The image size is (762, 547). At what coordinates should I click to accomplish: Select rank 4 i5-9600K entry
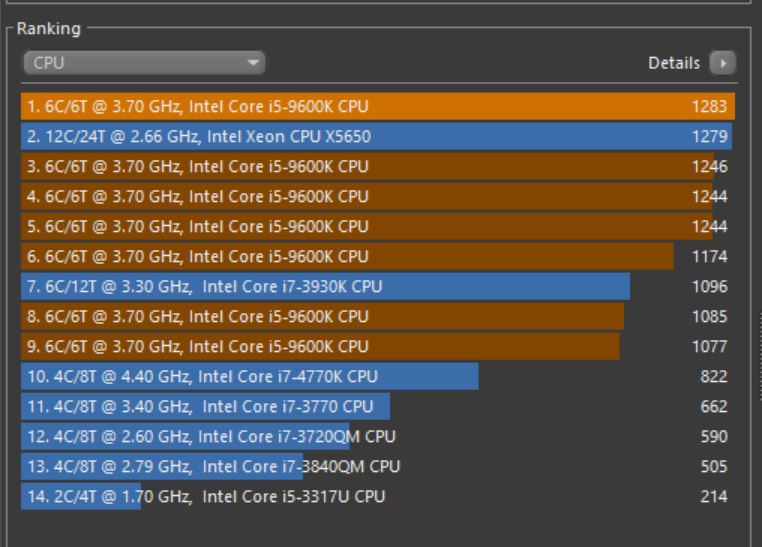pyautogui.click(x=378, y=197)
